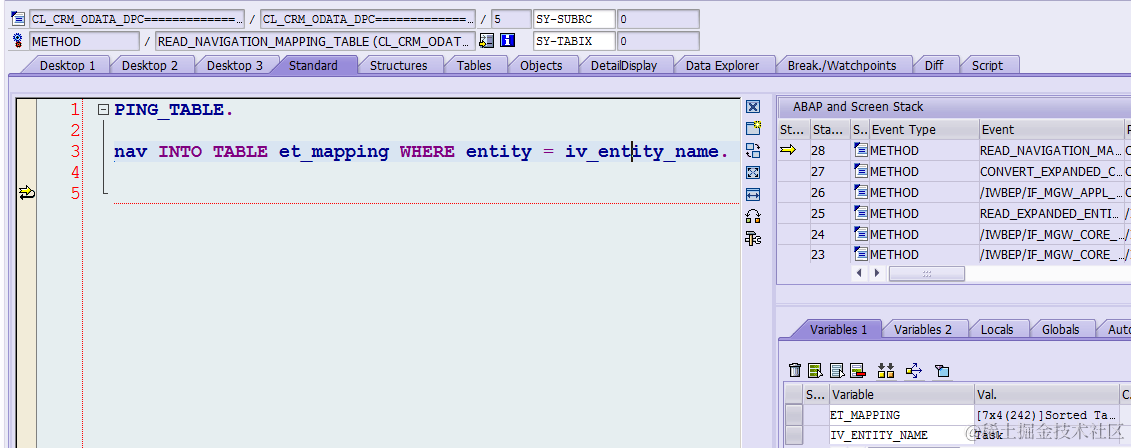The width and height of the screenshot is (1131, 448).
Task: Click the new tool icon with yellow star
Action: [753, 128]
